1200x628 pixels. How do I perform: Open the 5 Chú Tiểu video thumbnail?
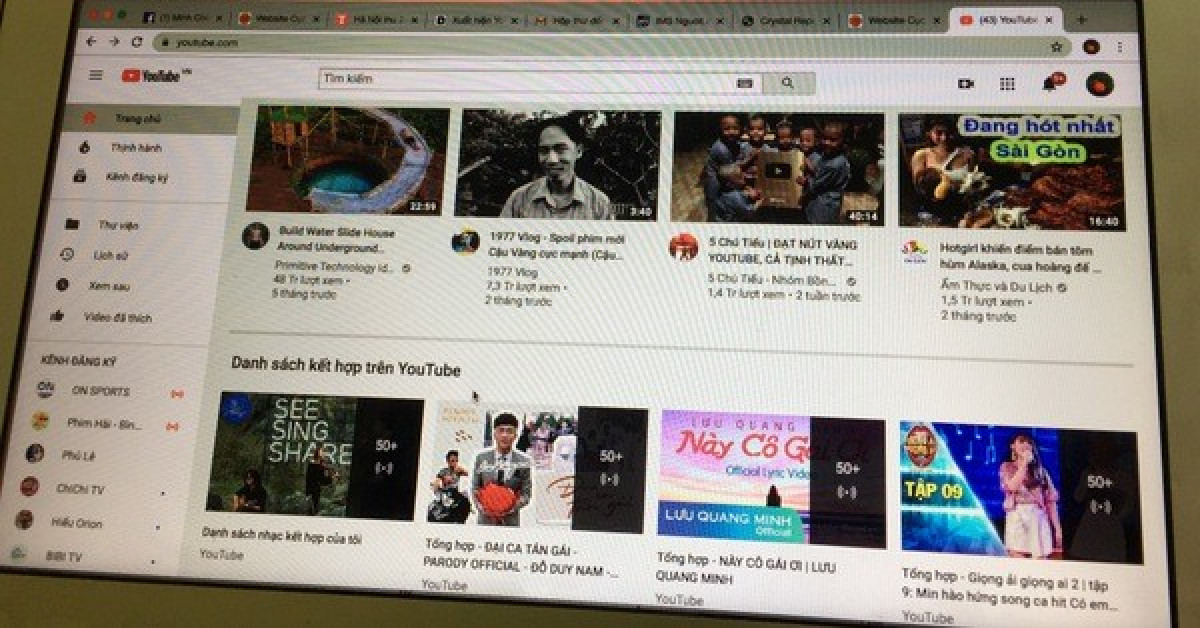(777, 168)
